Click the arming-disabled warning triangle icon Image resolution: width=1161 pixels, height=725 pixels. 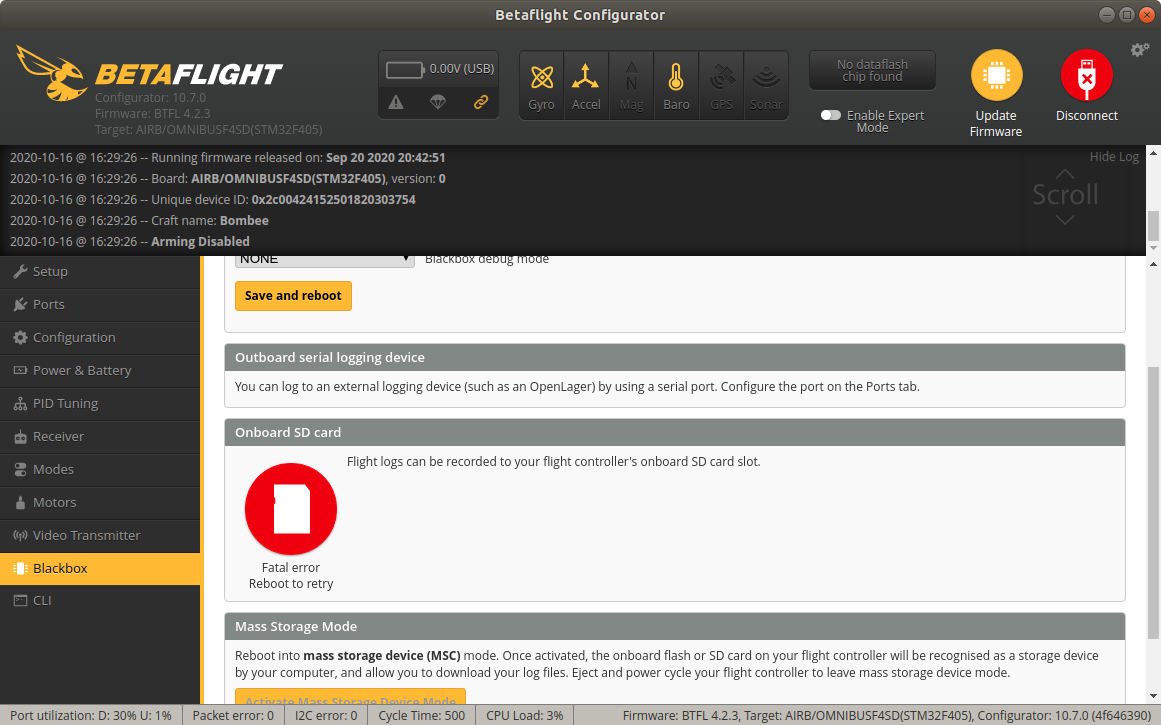(x=396, y=102)
